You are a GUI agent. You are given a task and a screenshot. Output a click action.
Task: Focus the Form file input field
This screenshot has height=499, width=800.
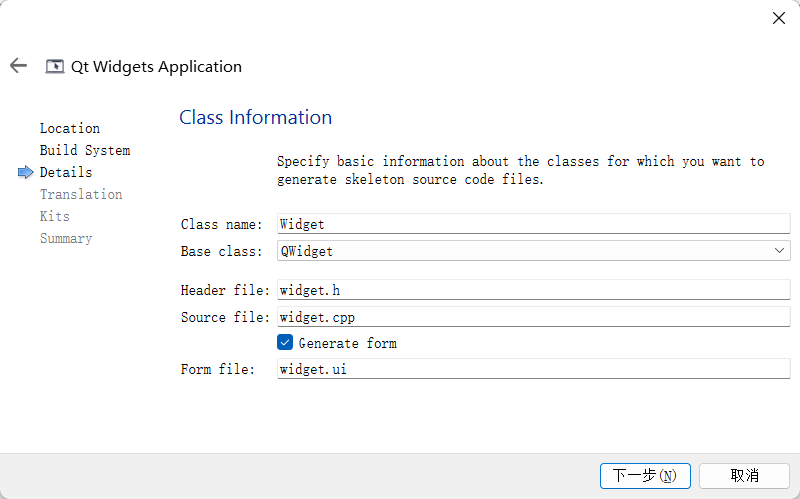(x=534, y=369)
